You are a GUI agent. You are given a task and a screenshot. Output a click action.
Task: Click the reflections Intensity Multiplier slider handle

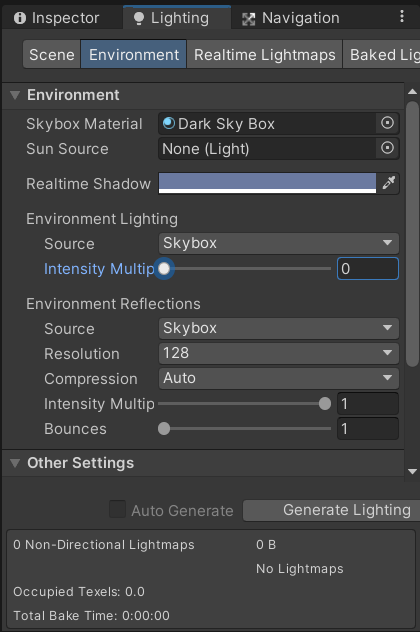pyautogui.click(x=324, y=403)
